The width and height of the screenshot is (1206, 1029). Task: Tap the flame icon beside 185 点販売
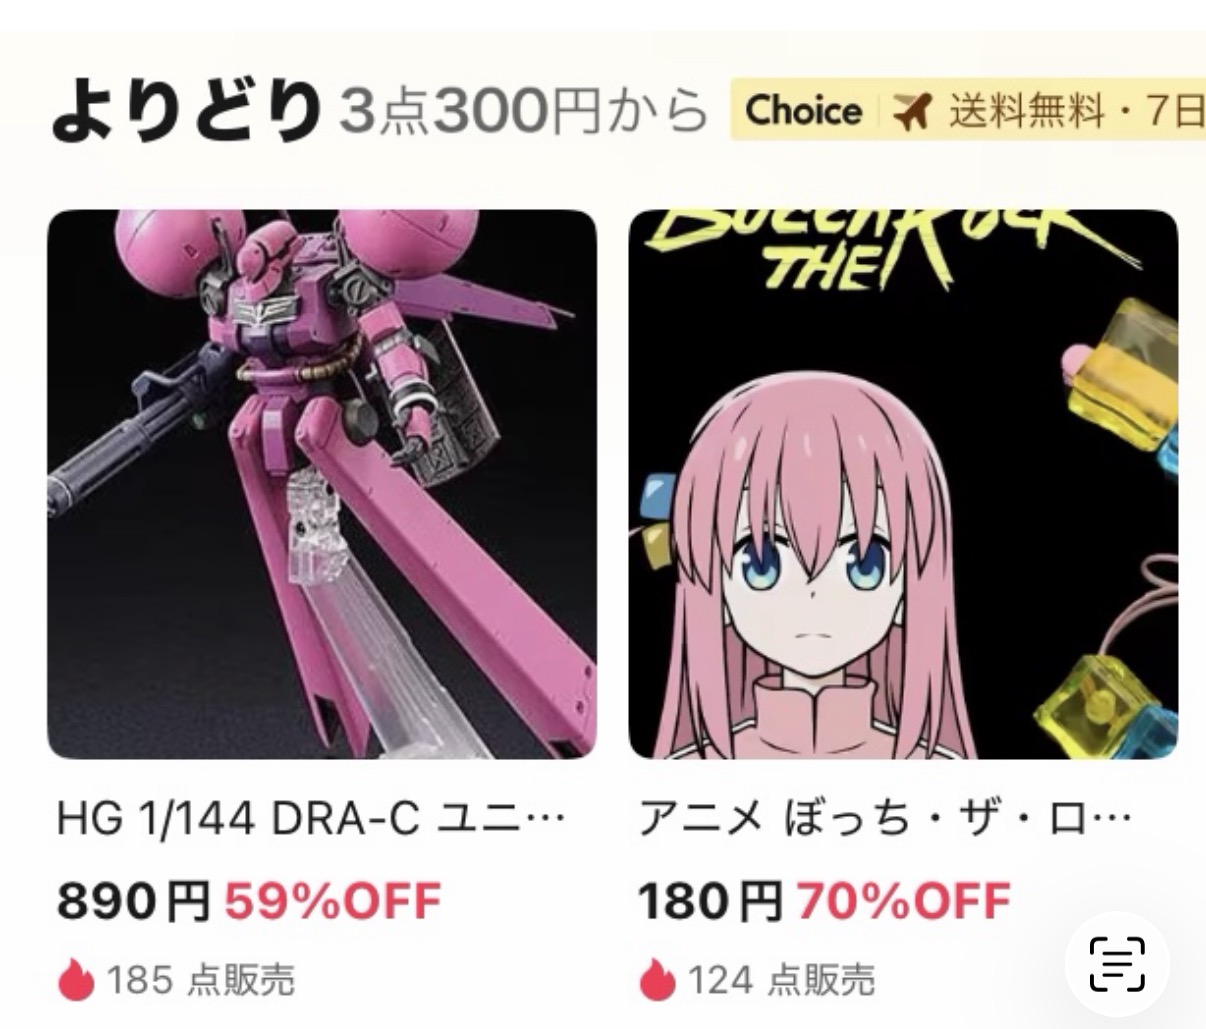[x=76, y=979]
